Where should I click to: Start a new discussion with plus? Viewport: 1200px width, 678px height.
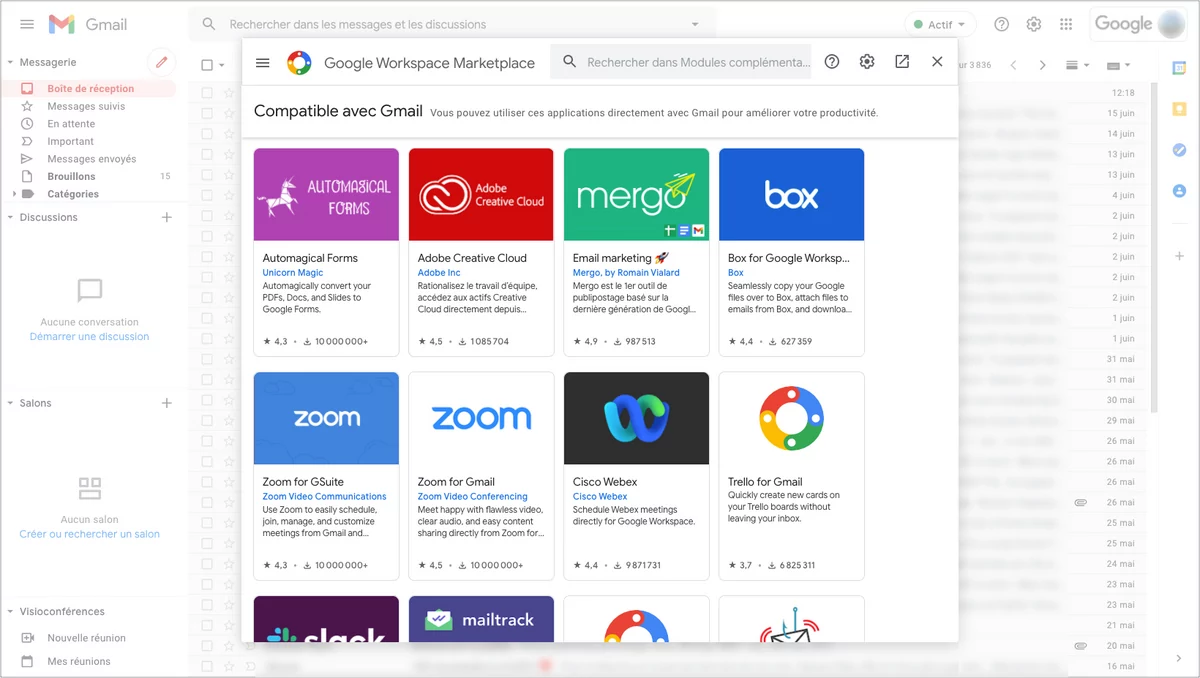(167, 217)
